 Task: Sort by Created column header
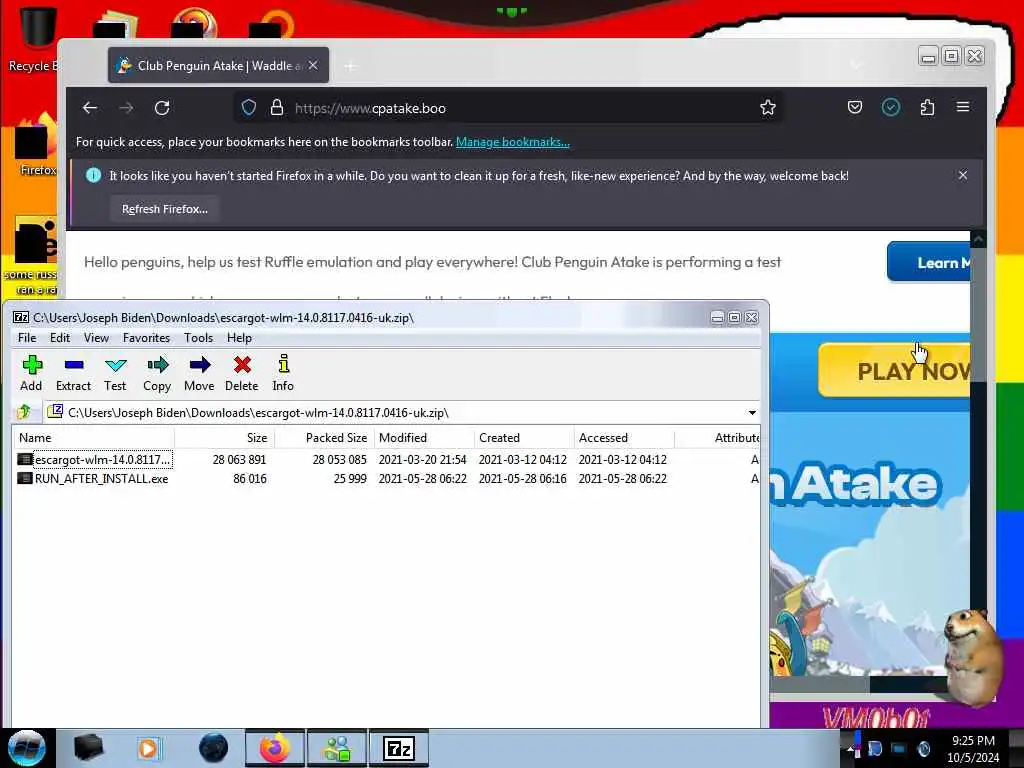click(x=524, y=438)
